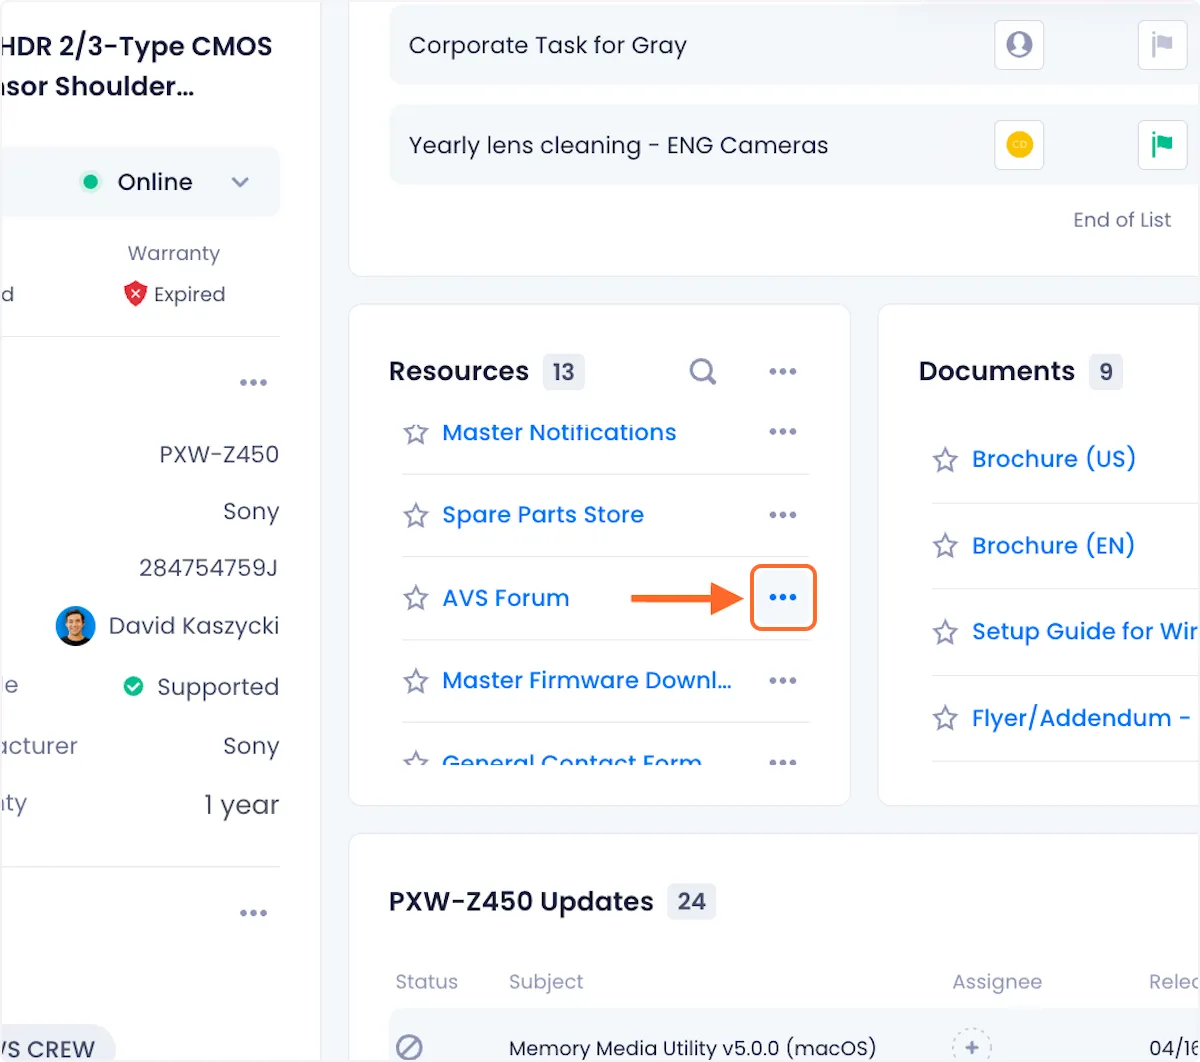Click the green Supported check icon

(x=133, y=687)
